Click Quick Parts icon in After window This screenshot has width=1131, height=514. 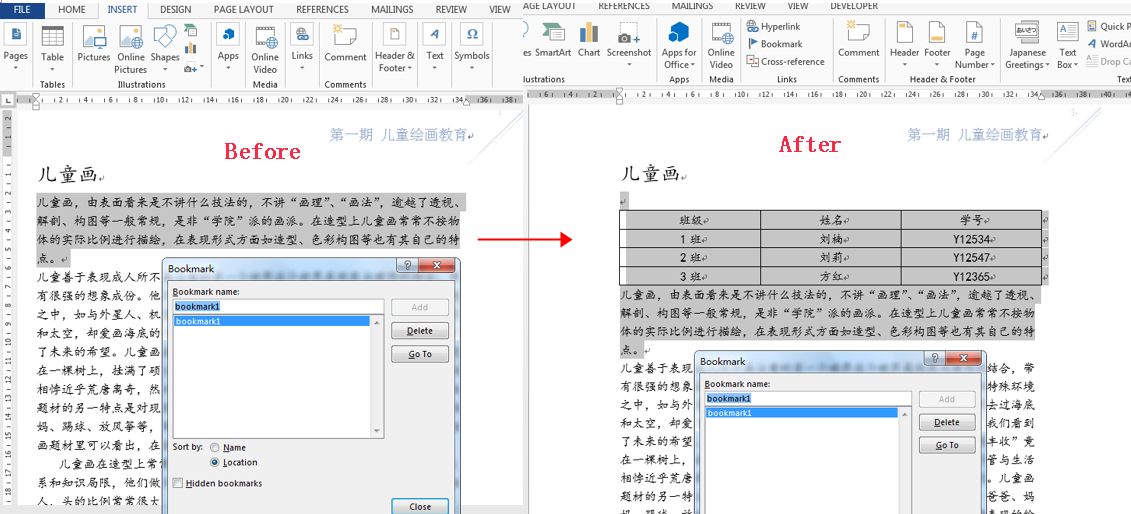(1091, 27)
